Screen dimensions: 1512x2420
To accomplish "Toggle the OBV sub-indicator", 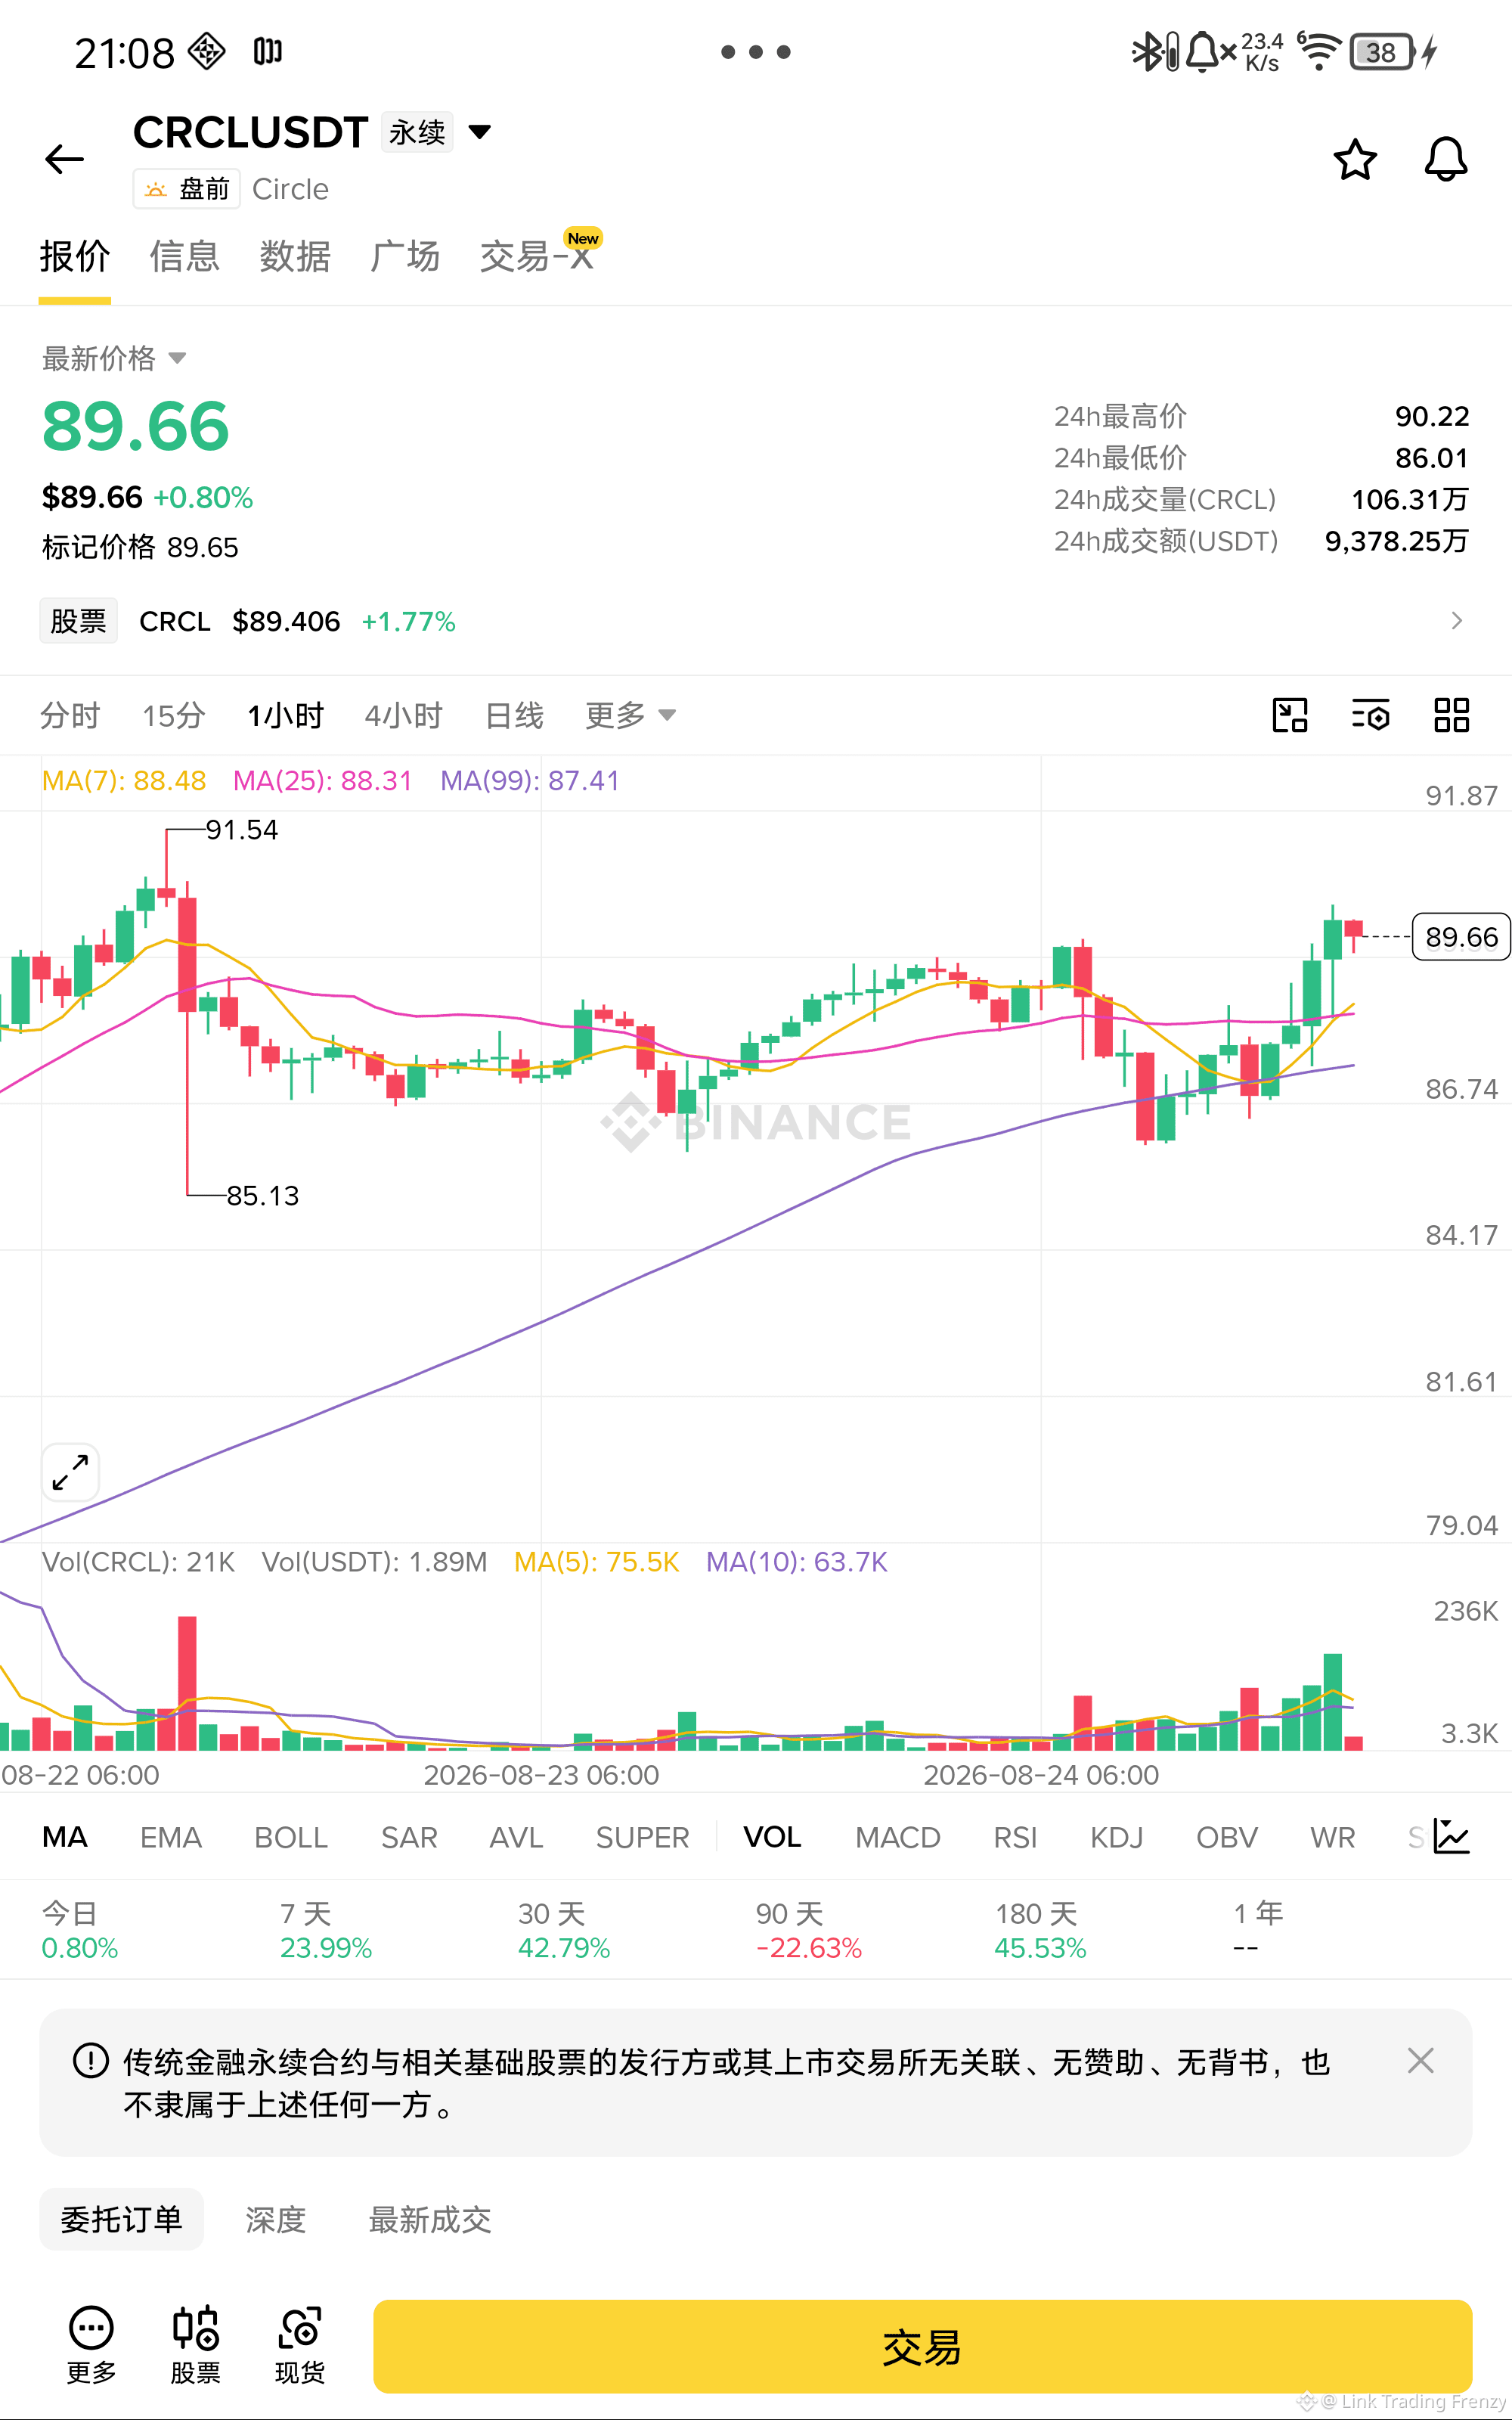I will [x=1227, y=1837].
